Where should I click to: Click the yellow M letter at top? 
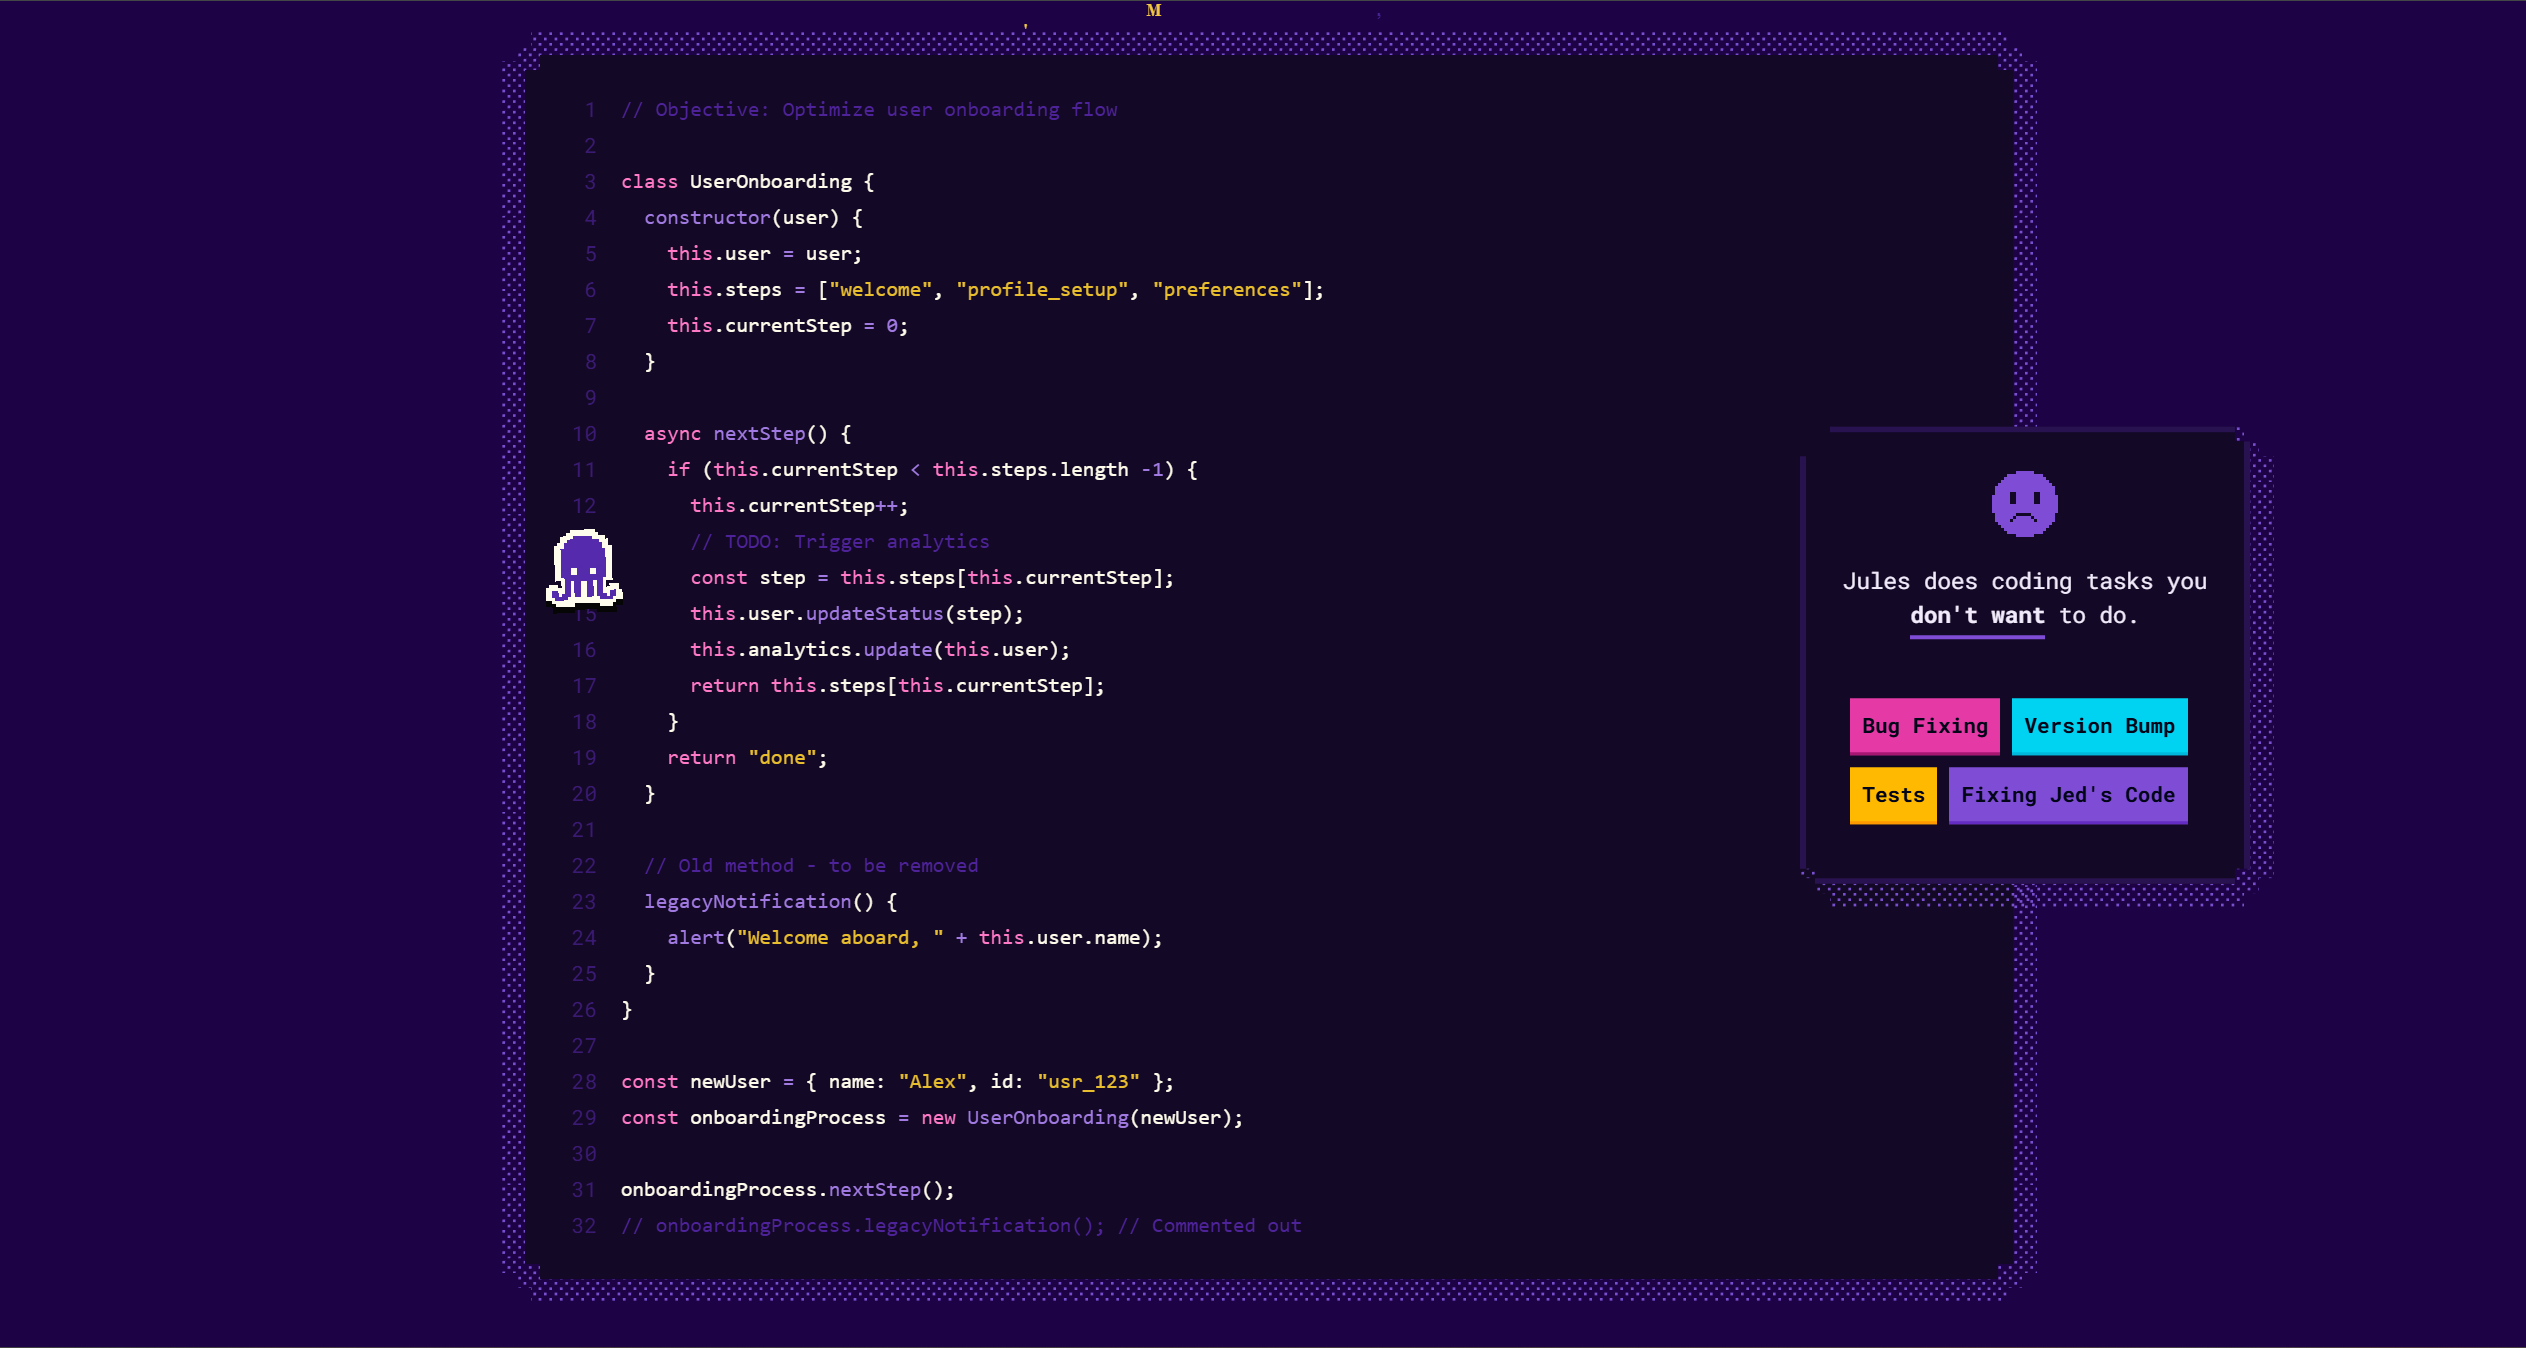[x=1153, y=11]
